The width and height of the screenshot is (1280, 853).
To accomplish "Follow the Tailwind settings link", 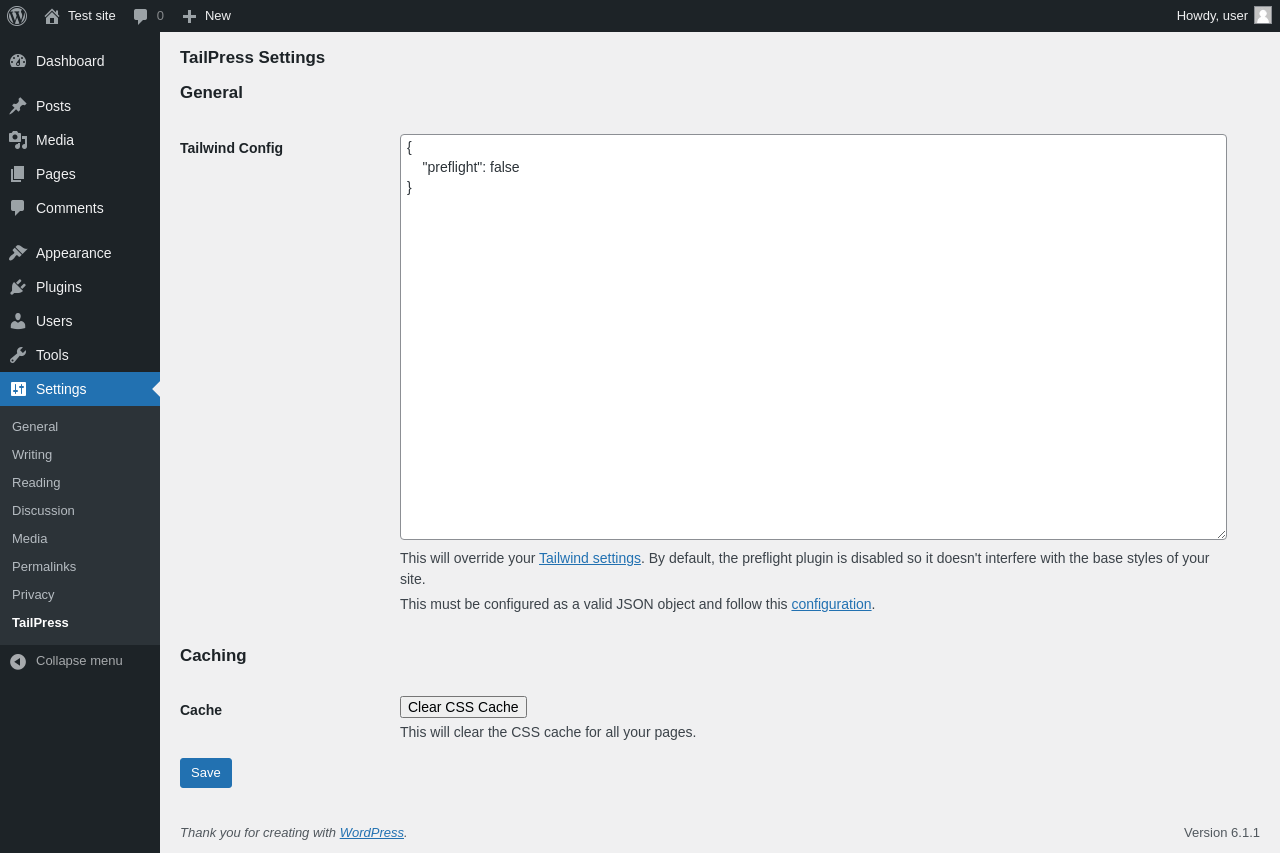I will (590, 558).
